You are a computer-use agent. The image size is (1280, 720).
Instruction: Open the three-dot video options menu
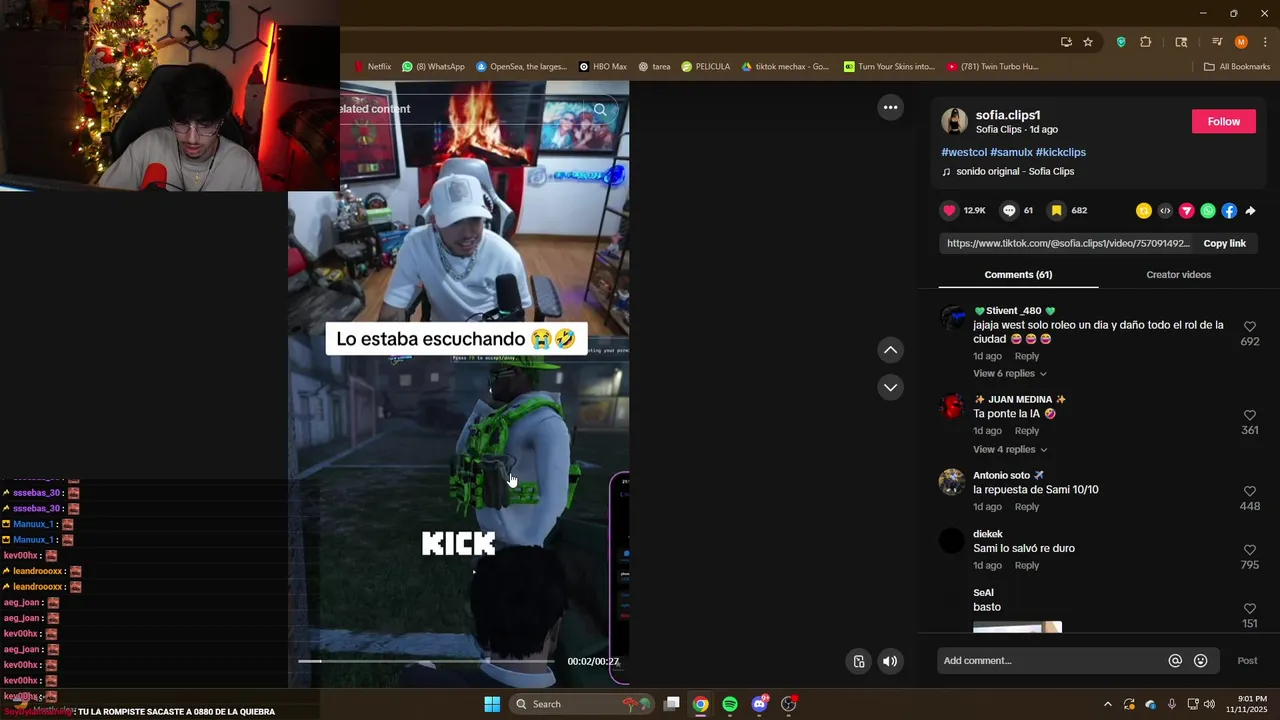click(x=890, y=107)
